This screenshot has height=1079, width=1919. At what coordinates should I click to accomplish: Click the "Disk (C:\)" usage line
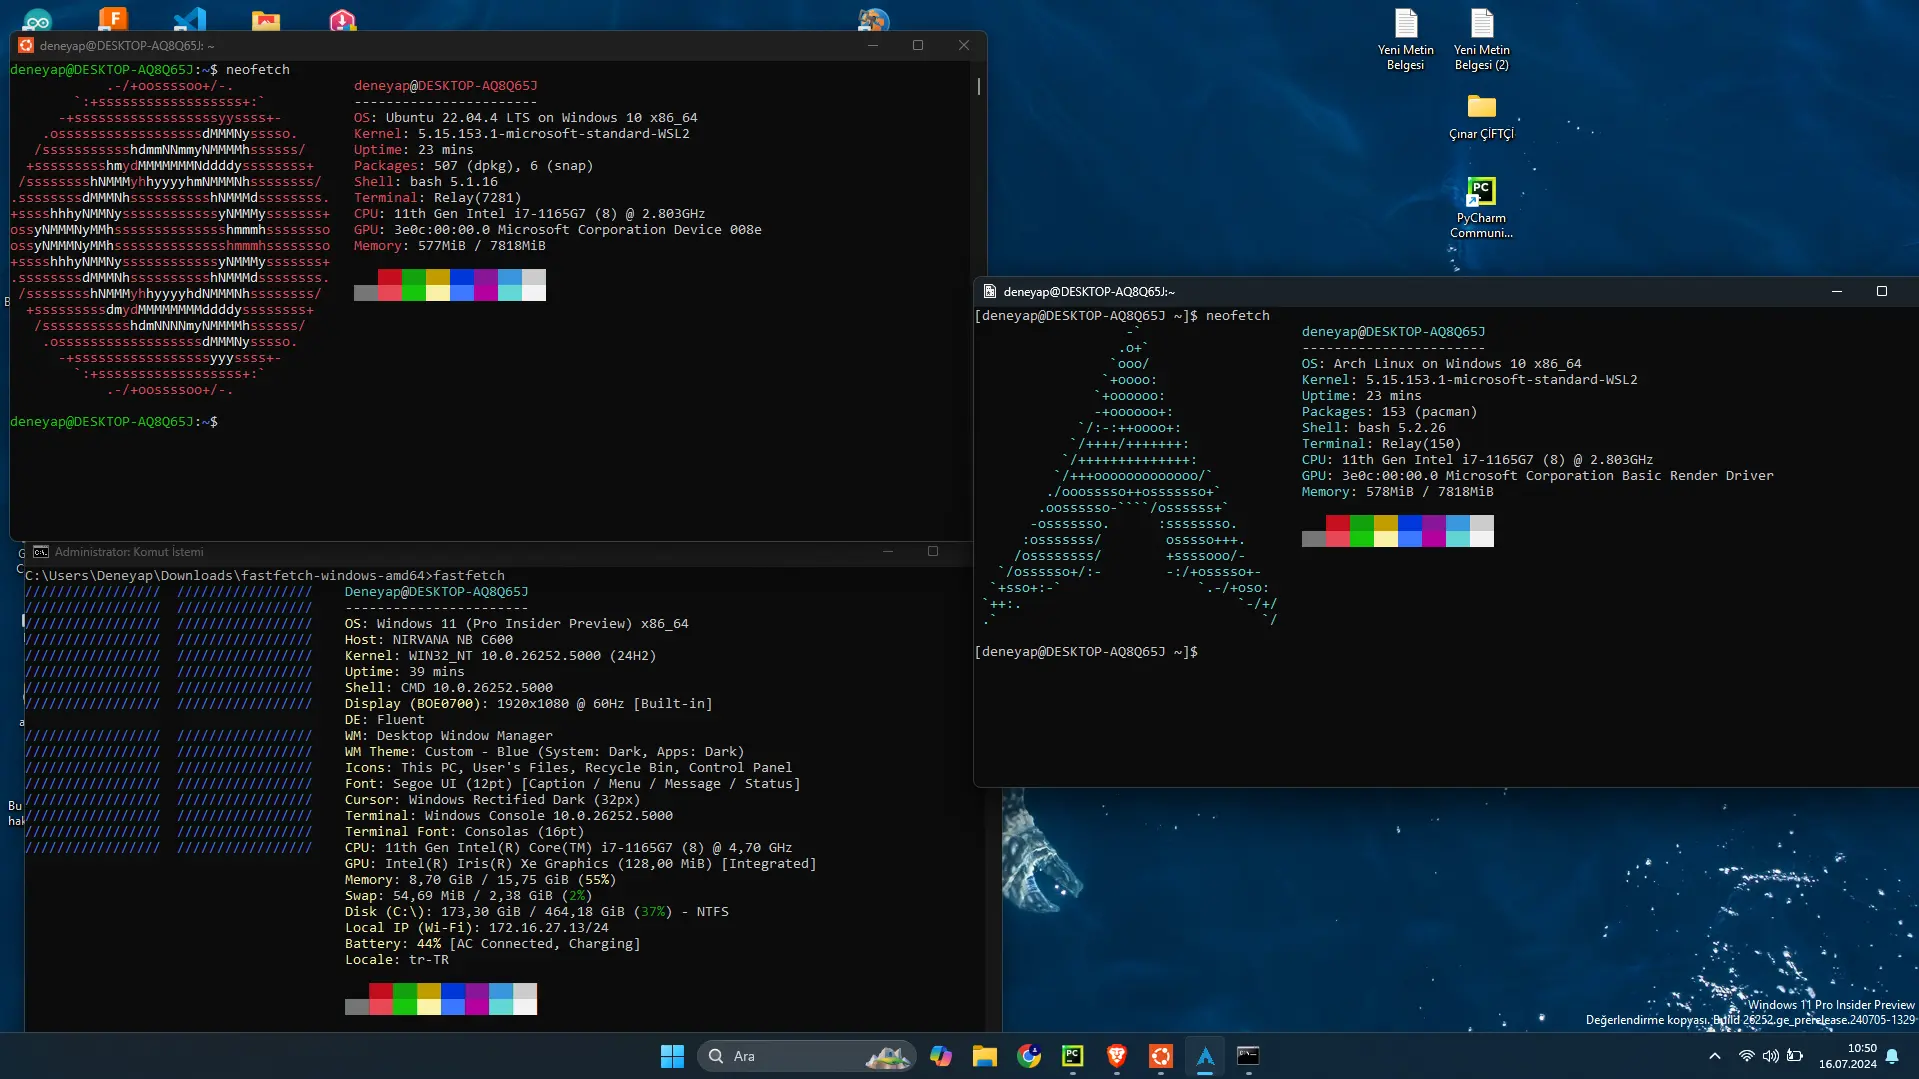click(537, 912)
